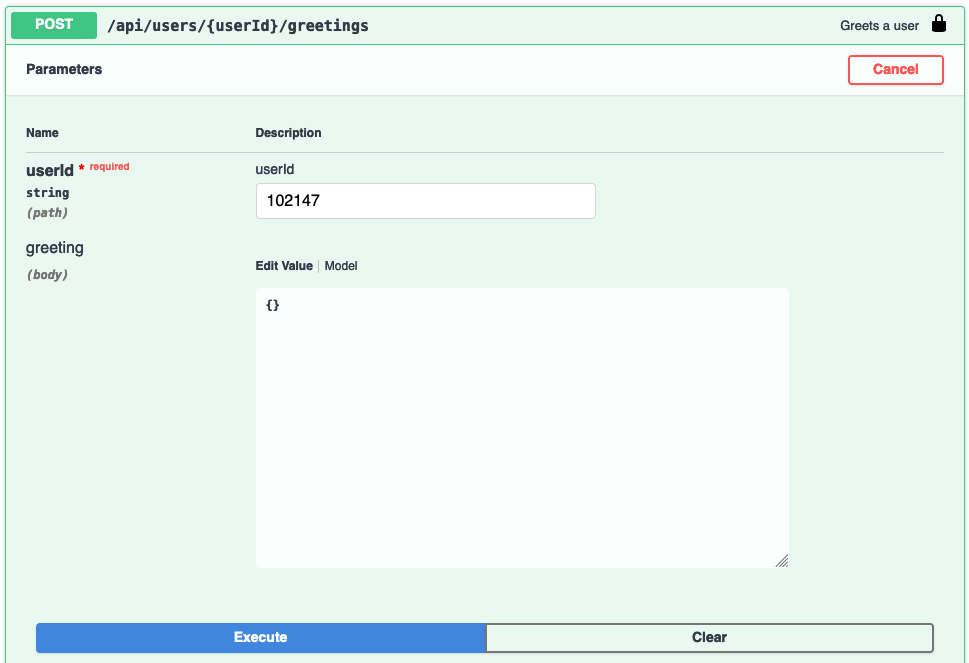Click the lock to open authorization dialog
Viewport: 969px width, 663px height.
(x=938, y=24)
